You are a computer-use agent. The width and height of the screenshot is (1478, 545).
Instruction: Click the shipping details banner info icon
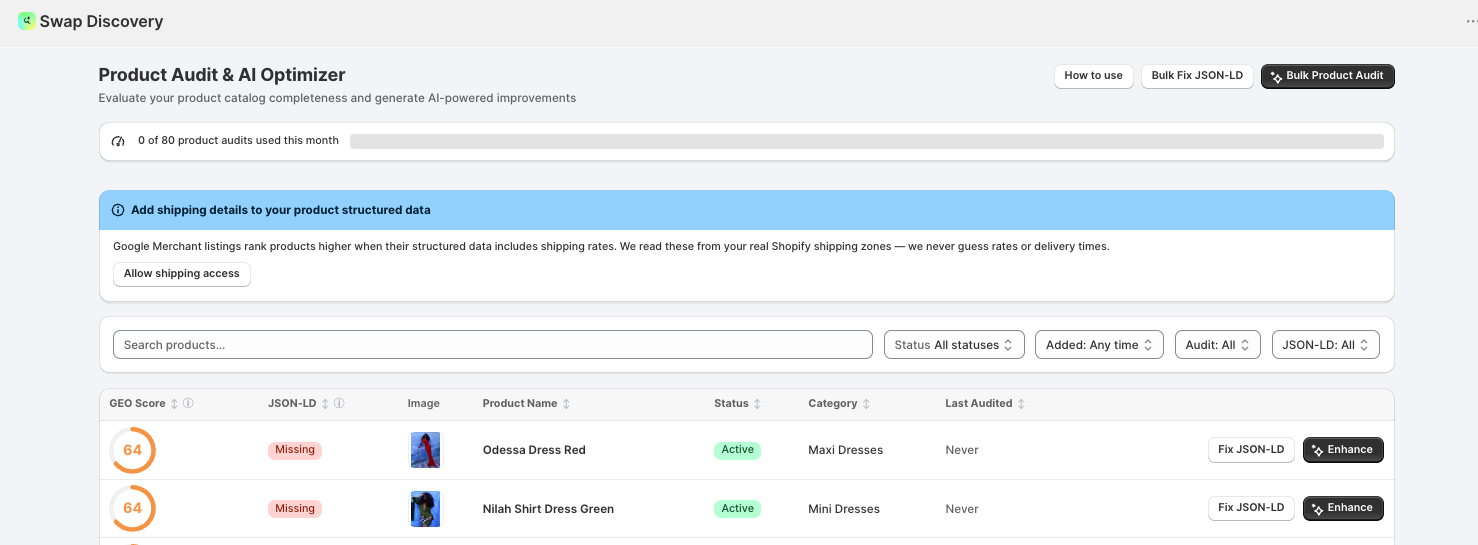tap(118, 210)
